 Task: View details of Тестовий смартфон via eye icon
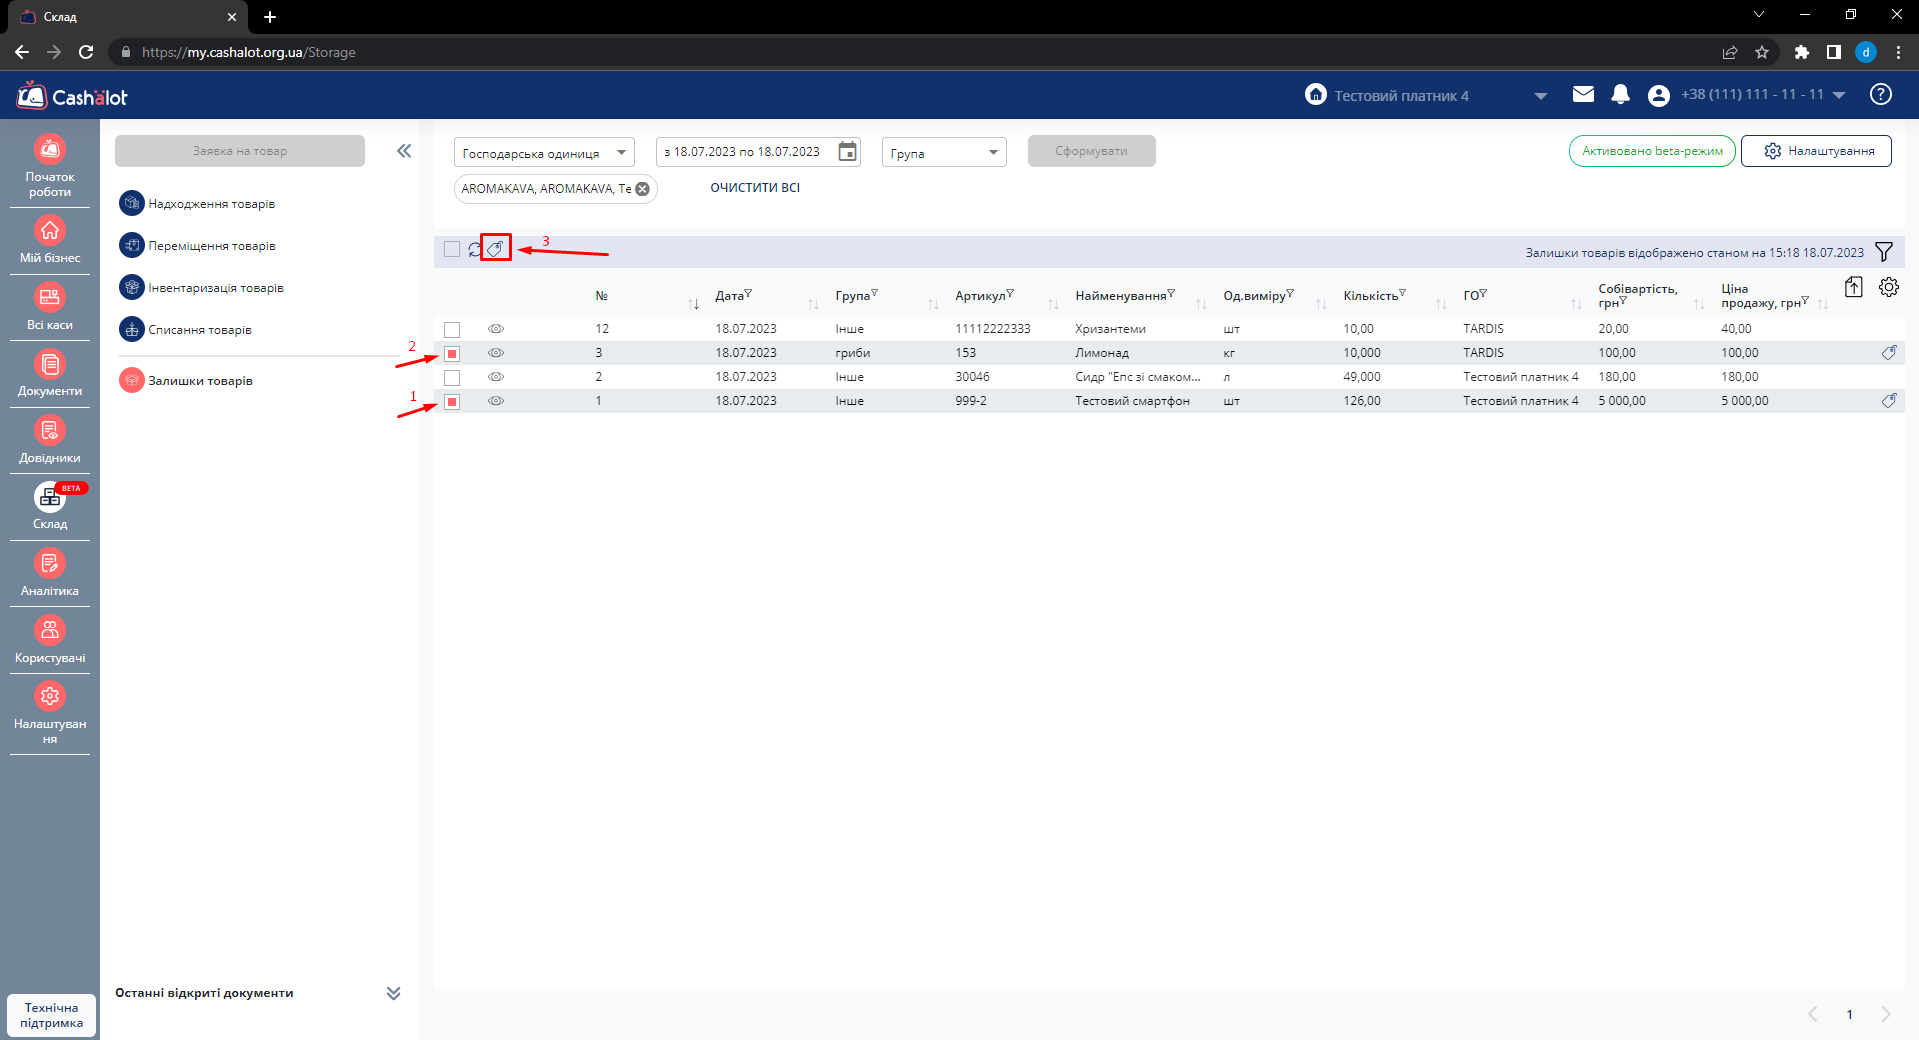pyautogui.click(x=496, y=401)
